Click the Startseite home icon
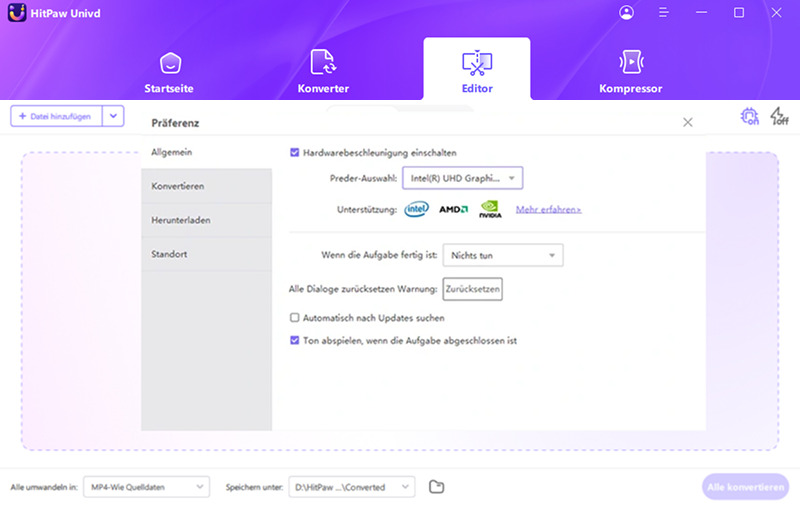 [169, 63]
